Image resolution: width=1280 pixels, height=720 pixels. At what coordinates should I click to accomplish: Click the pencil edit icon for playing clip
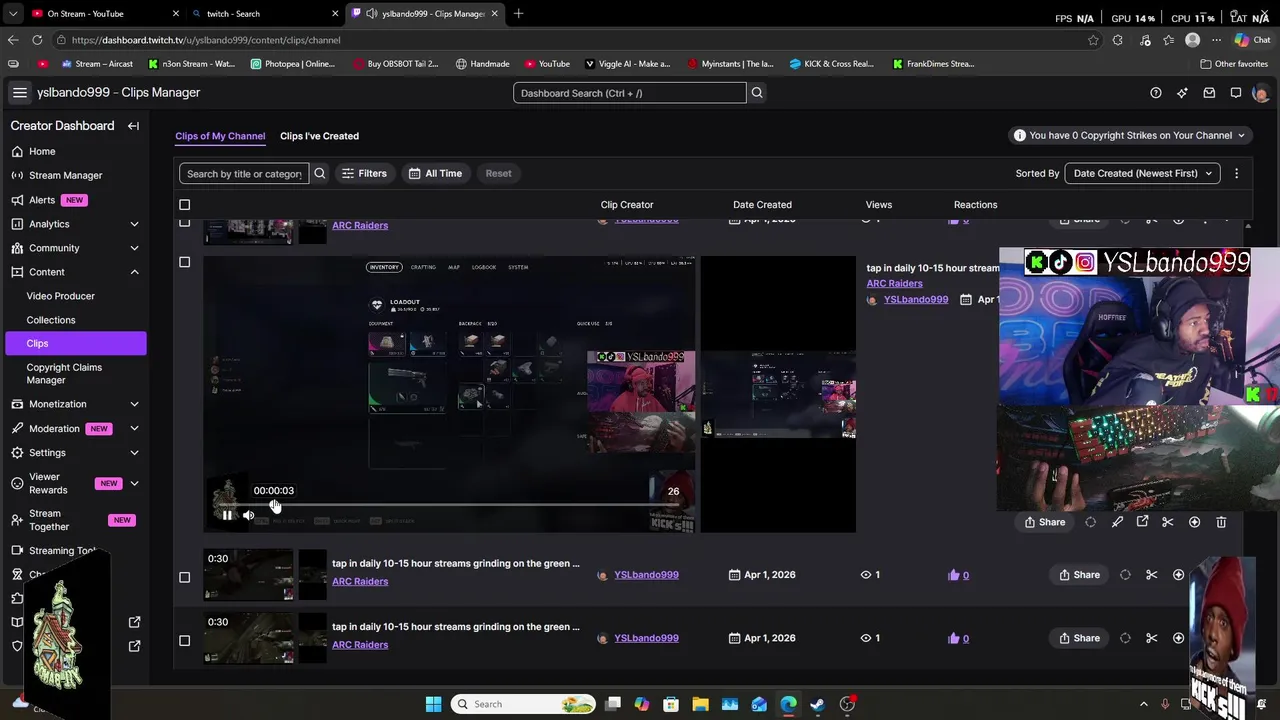click(x=1117, y=522)
